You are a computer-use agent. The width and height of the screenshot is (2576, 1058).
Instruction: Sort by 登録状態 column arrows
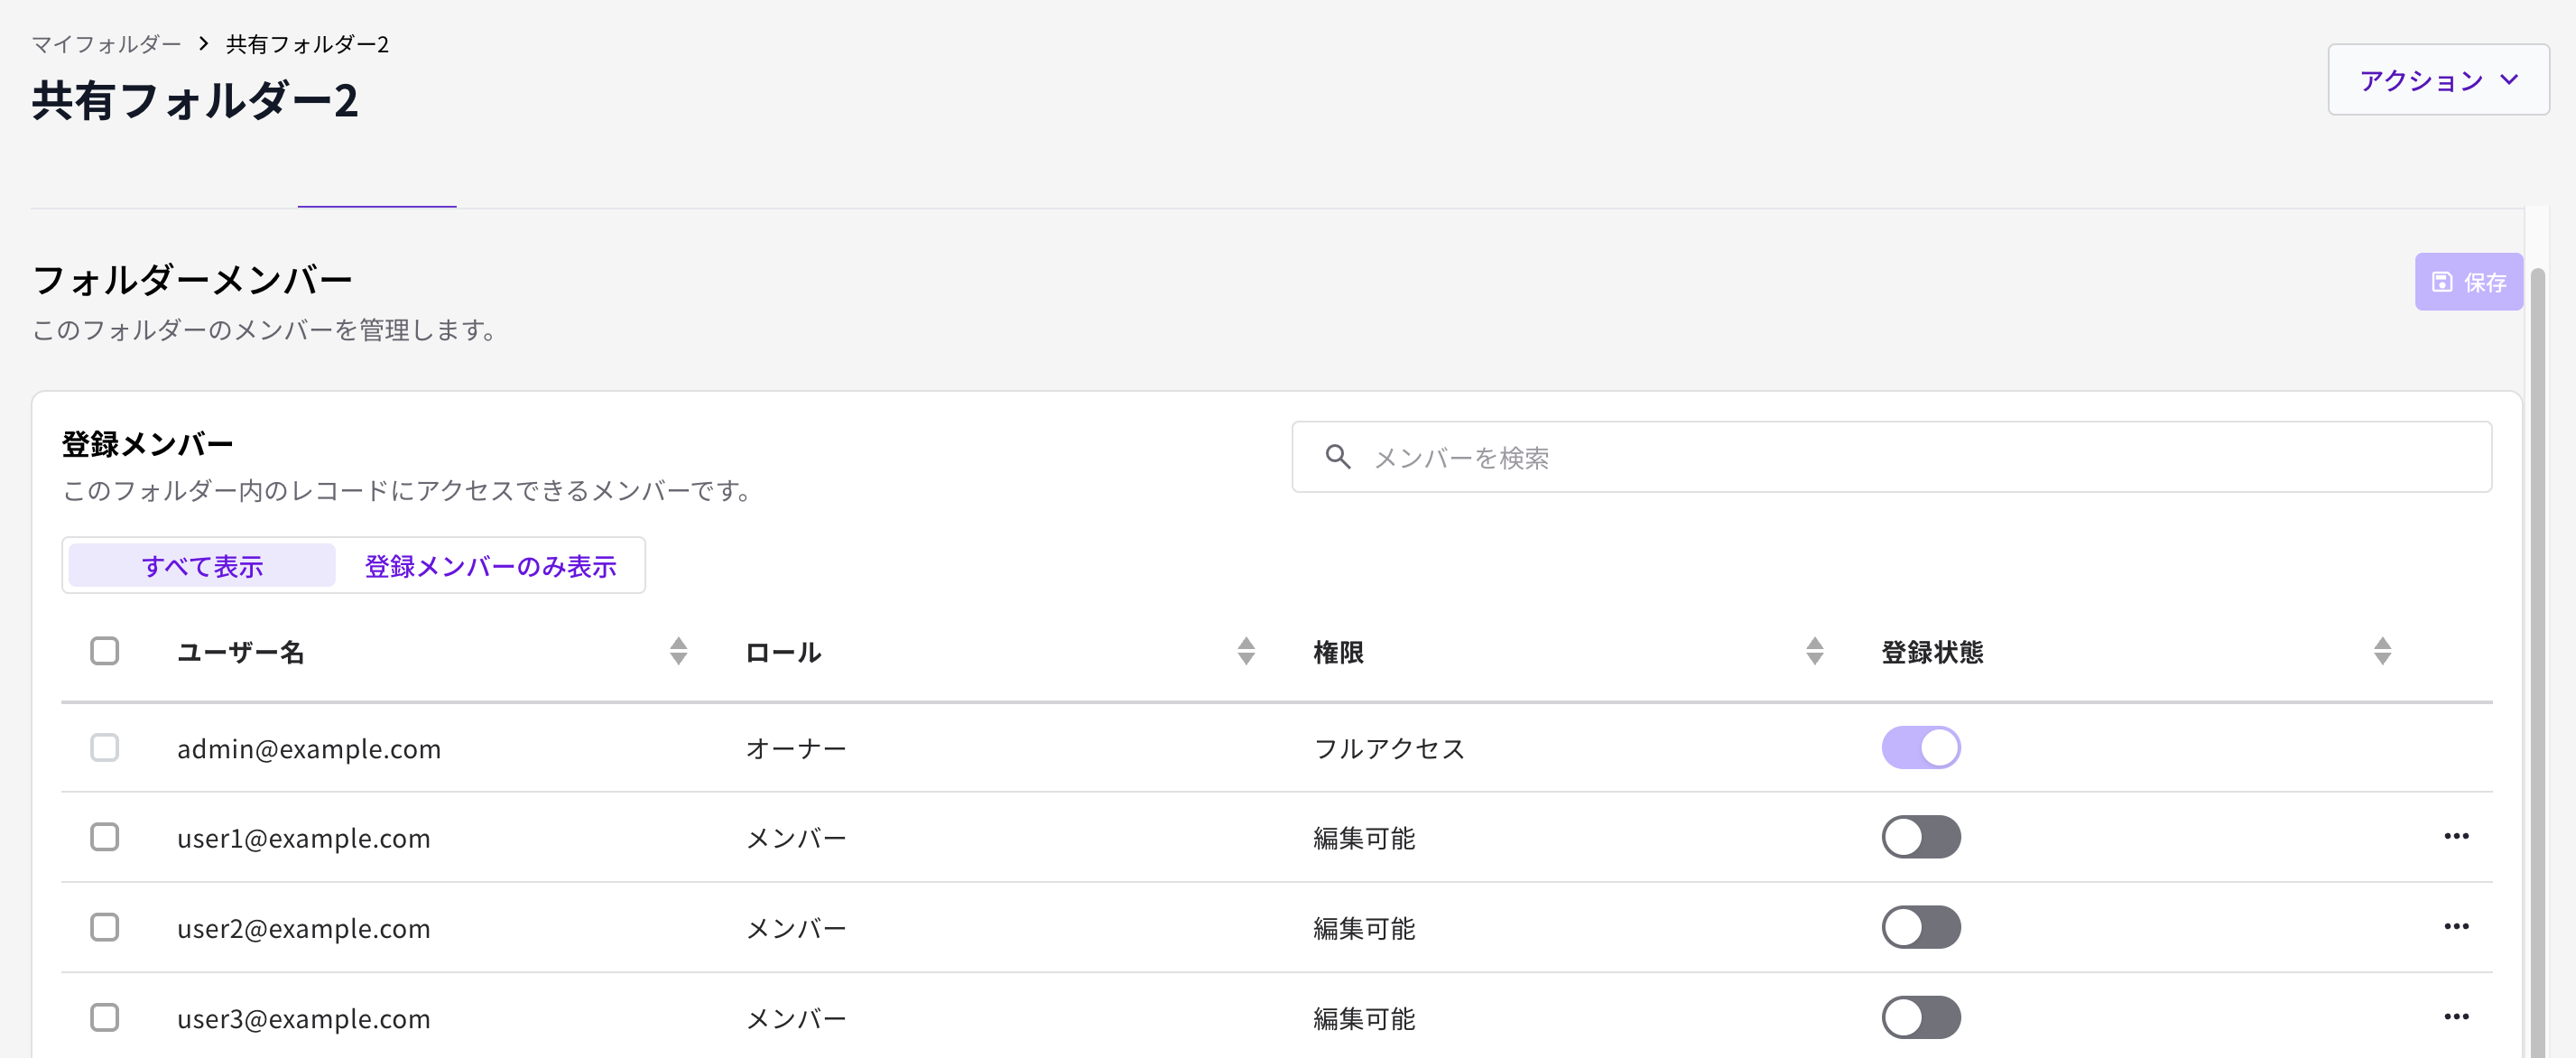[2383, 651]
